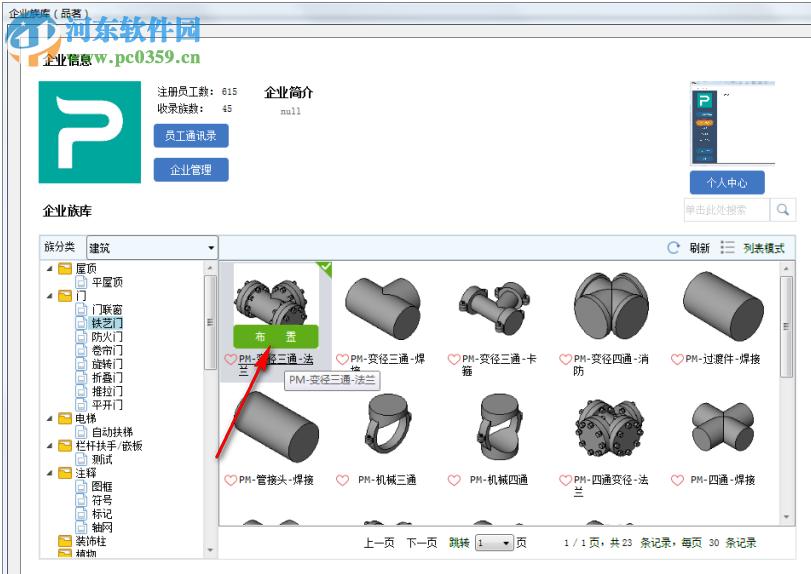Select 符号 tree item
Image resolution: width=811 pixels, height=574 pixels.
tap(102, 500)
